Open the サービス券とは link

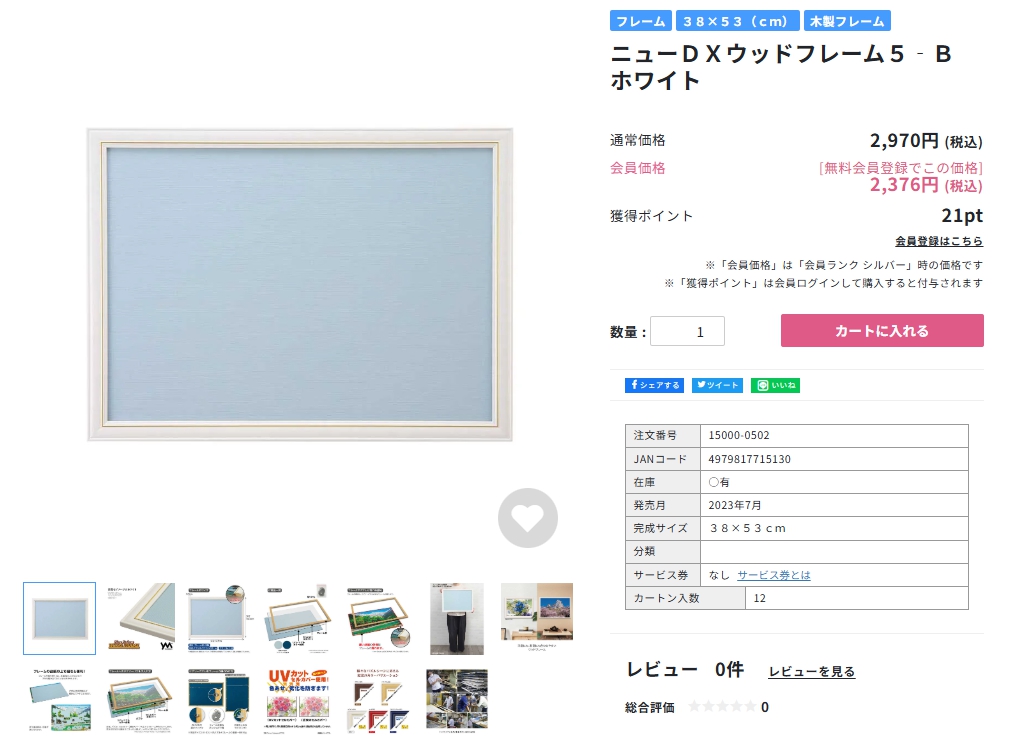[774, 575]
